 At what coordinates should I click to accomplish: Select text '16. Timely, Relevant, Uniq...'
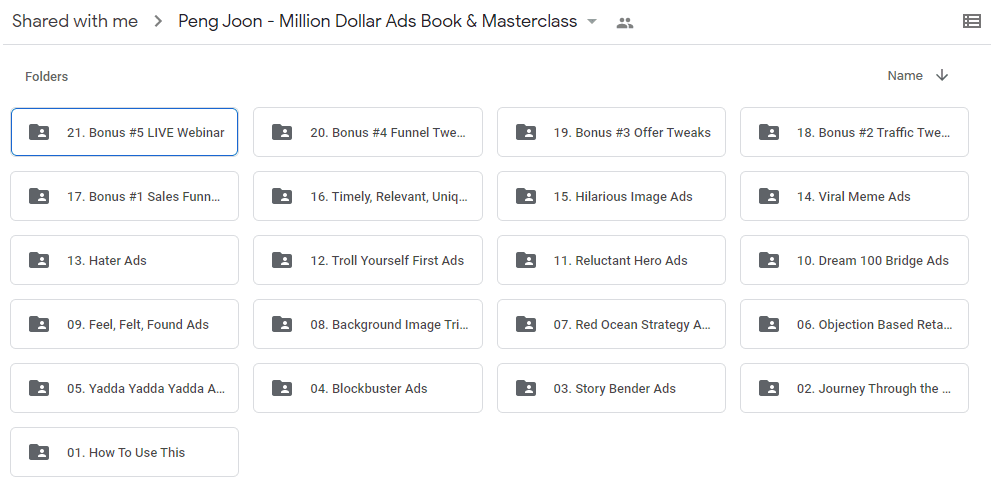pos(389,197)
